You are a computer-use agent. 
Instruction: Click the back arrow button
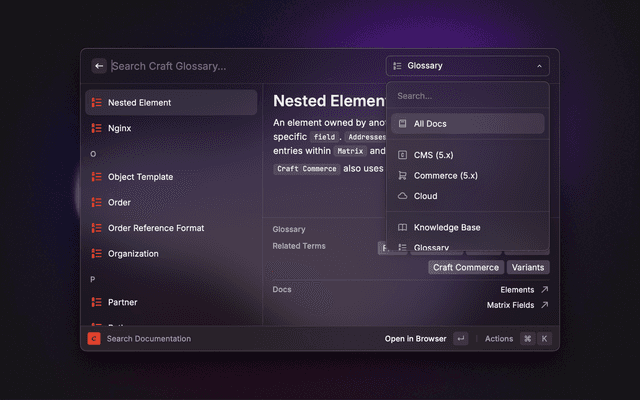[x=99, y=66]
